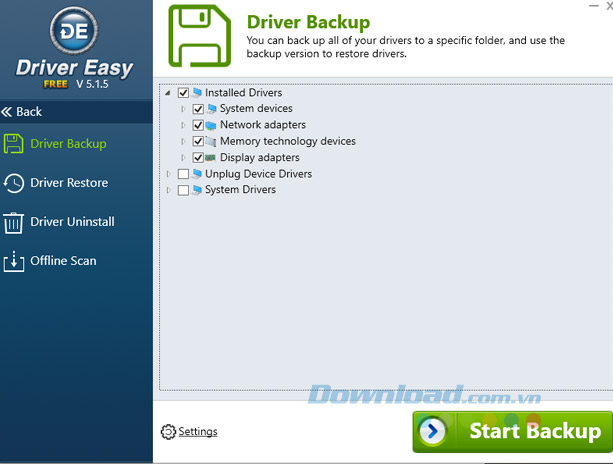613x464 pixels.
Task: Uncheck the System devices checkbox
Action: [198, 109]
